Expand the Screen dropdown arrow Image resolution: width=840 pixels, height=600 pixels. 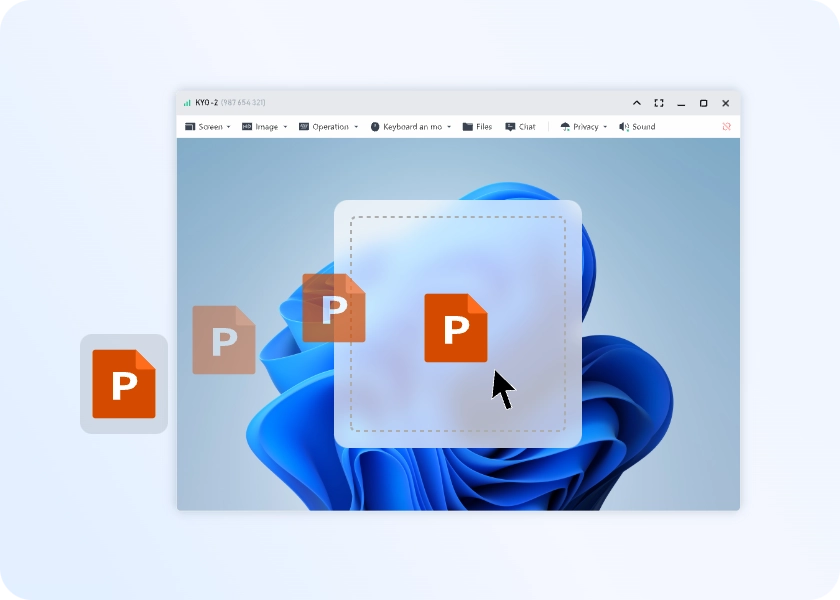228,127
